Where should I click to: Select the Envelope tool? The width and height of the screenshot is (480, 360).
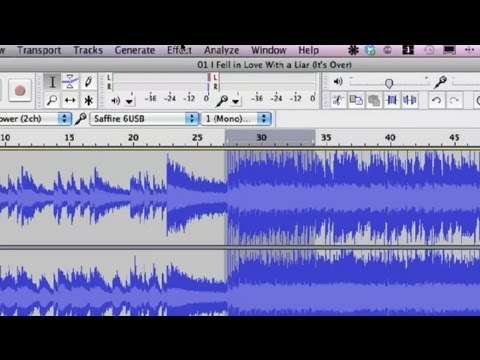(70, 82)
